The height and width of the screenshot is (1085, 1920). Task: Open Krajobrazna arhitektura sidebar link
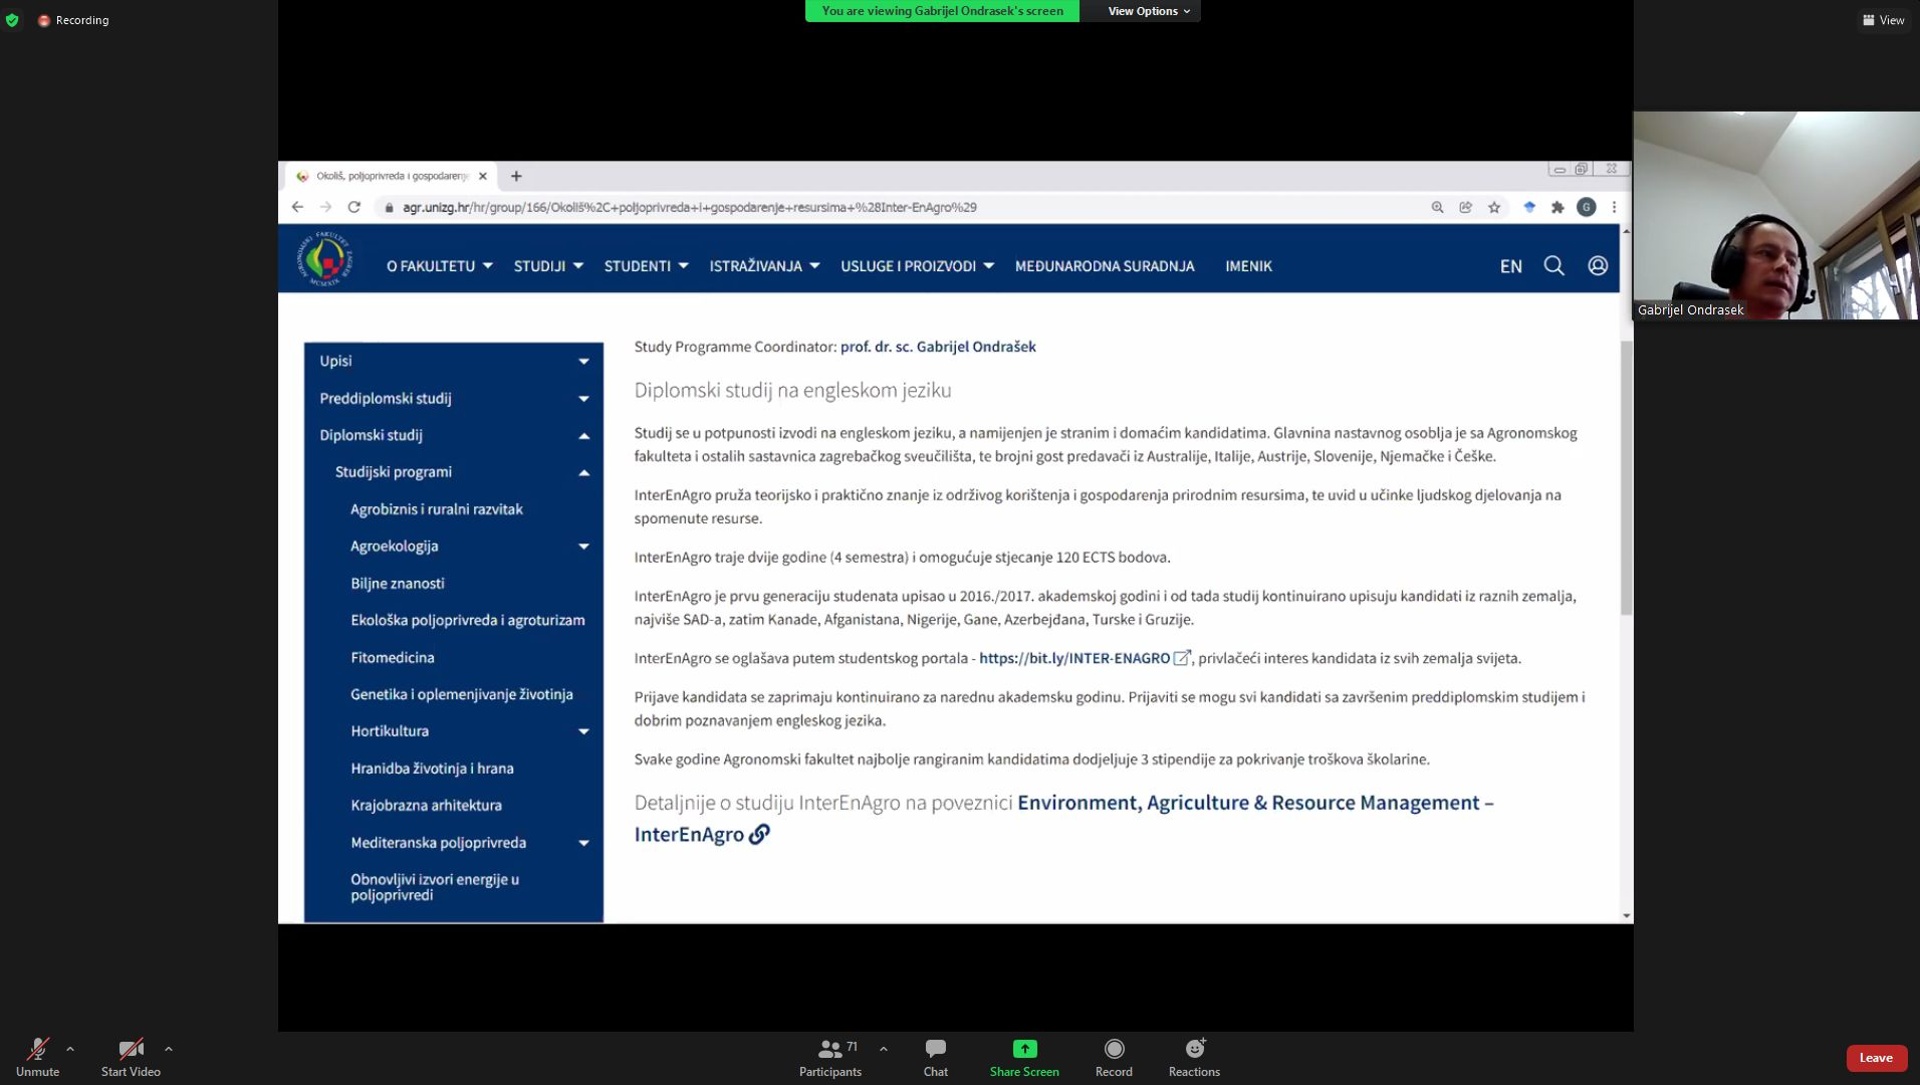point(426,805)
